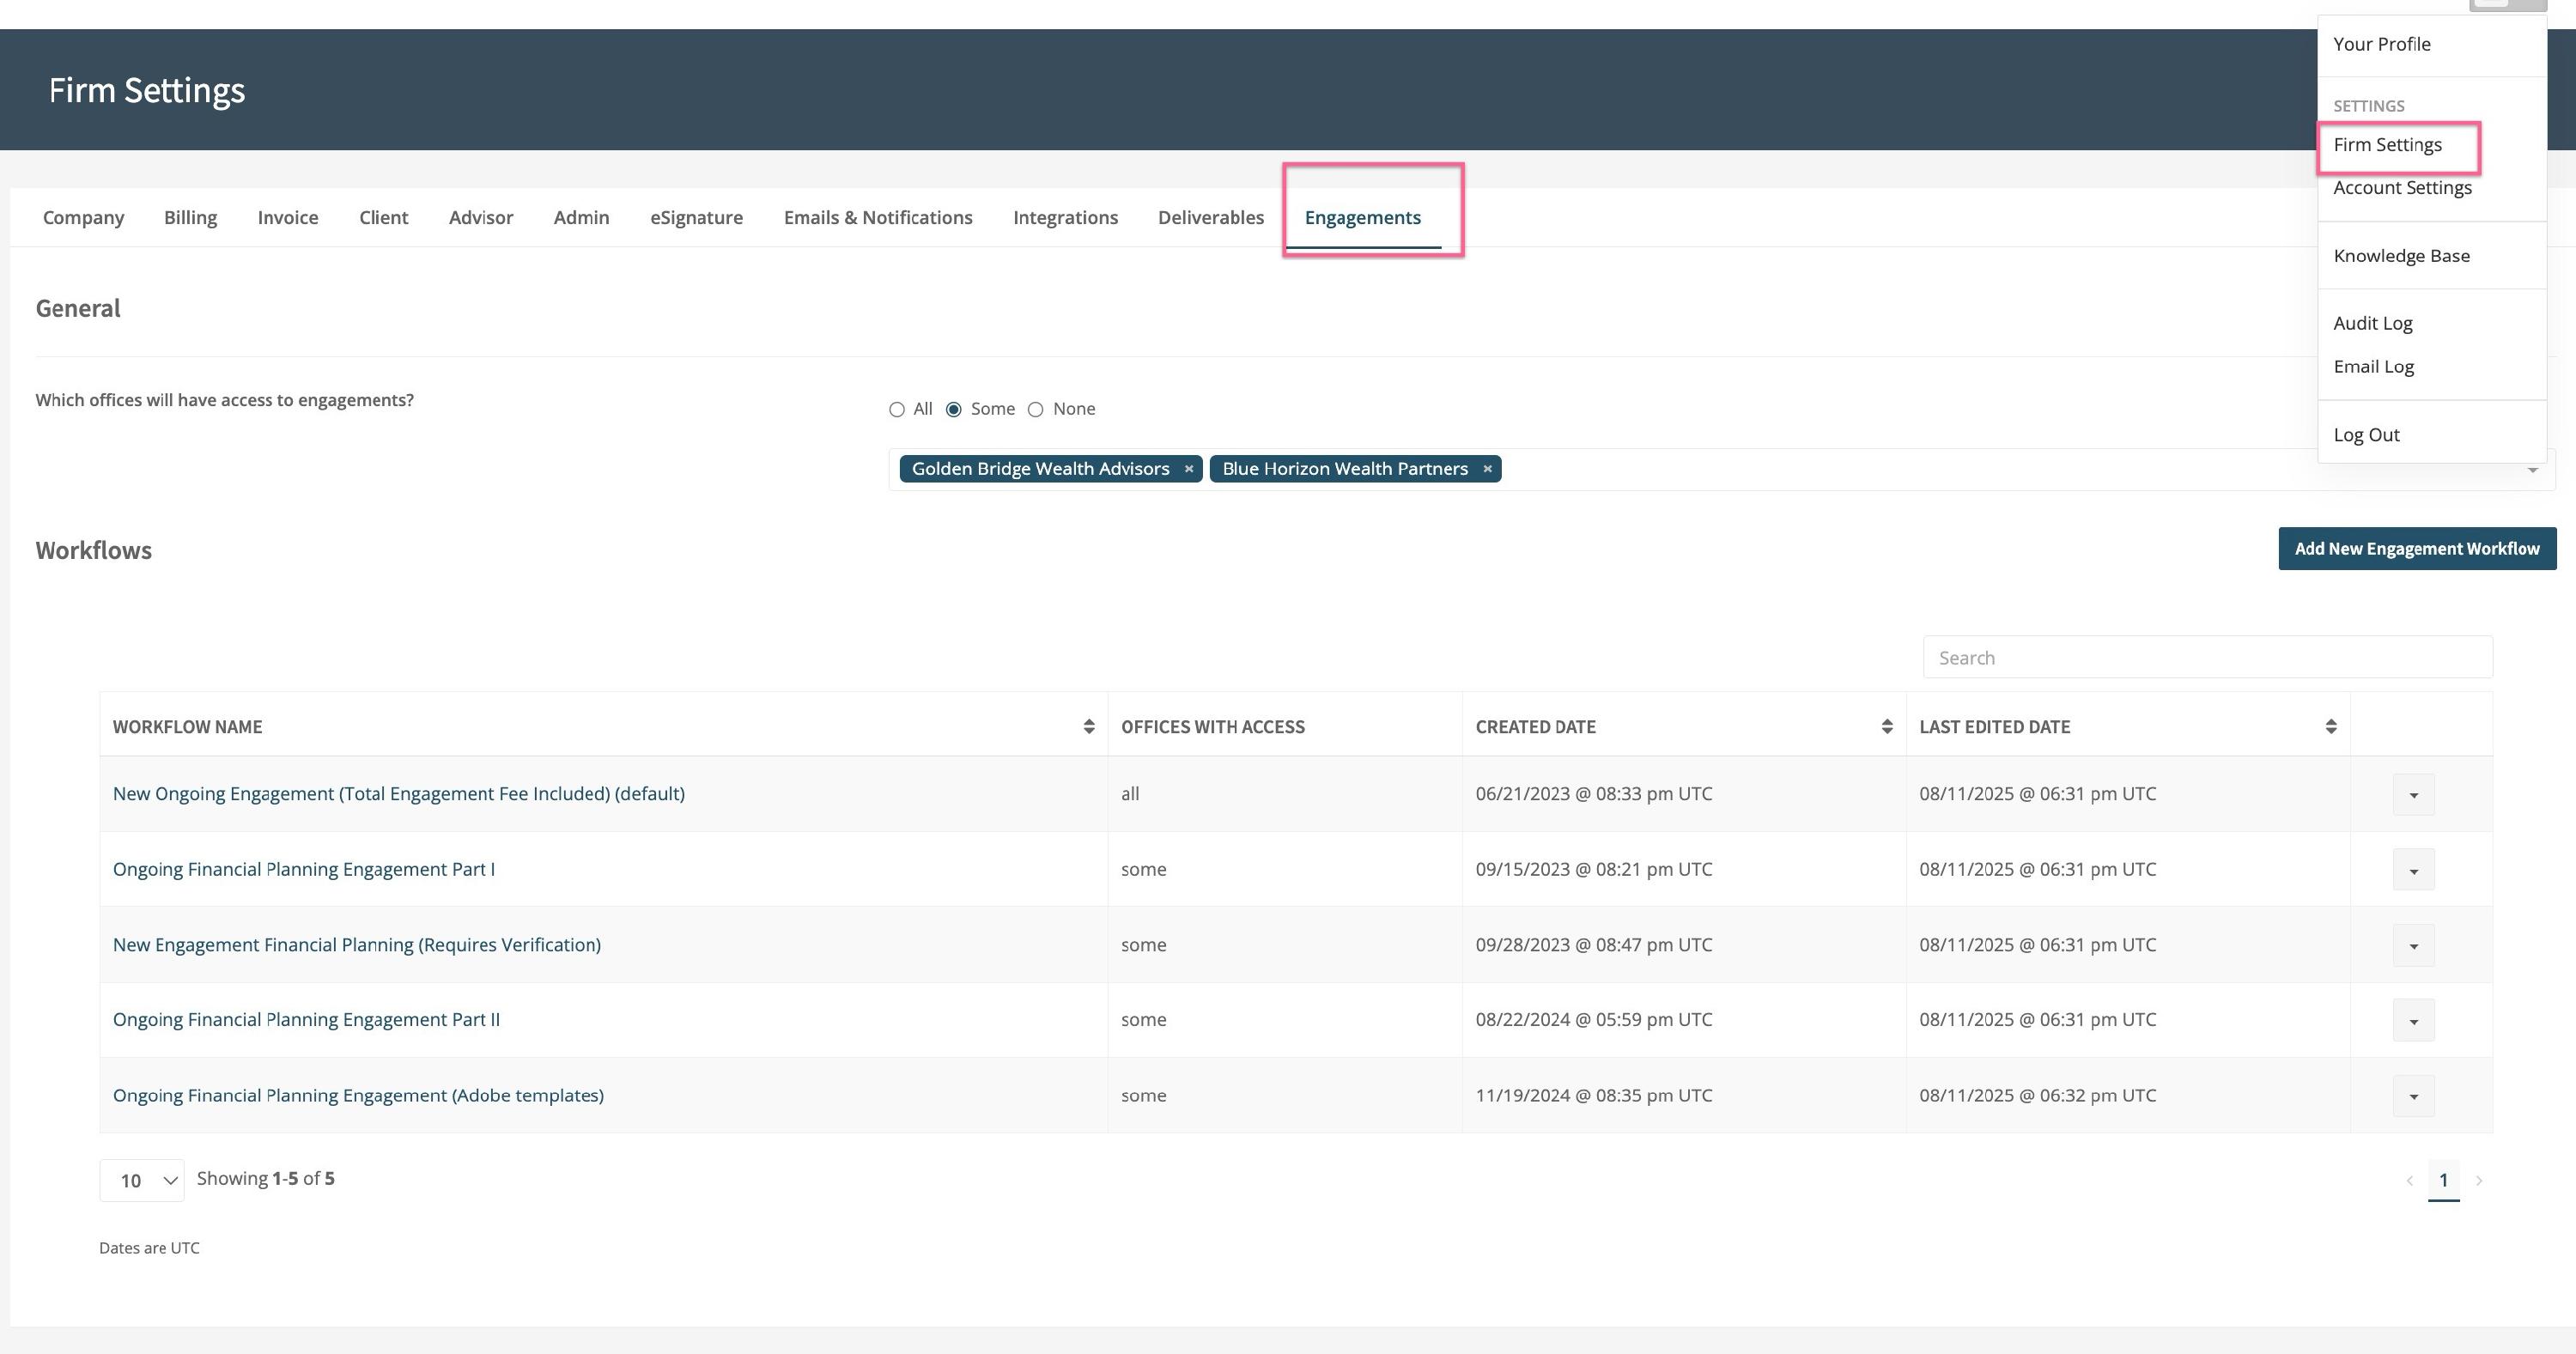
Task: Expand the offices multi-select dropdown arrow
Action: tap(2533, 470)
